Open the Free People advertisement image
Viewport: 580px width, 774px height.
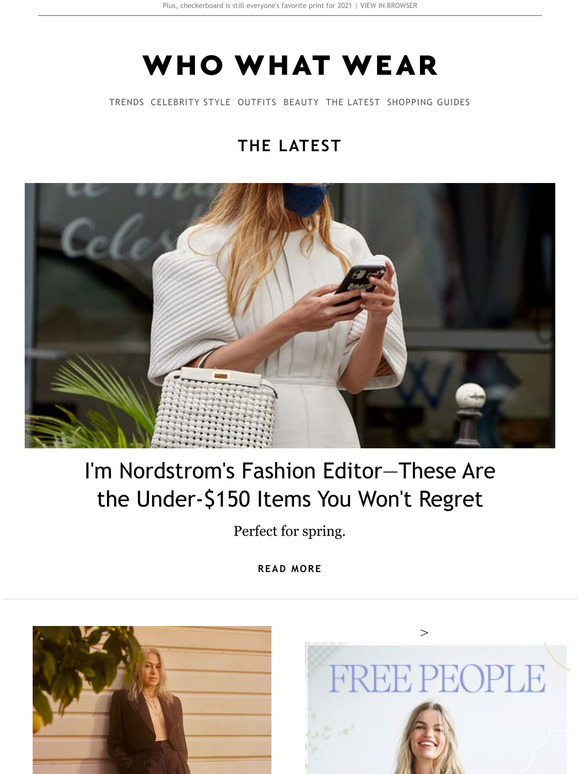point(436,708)
